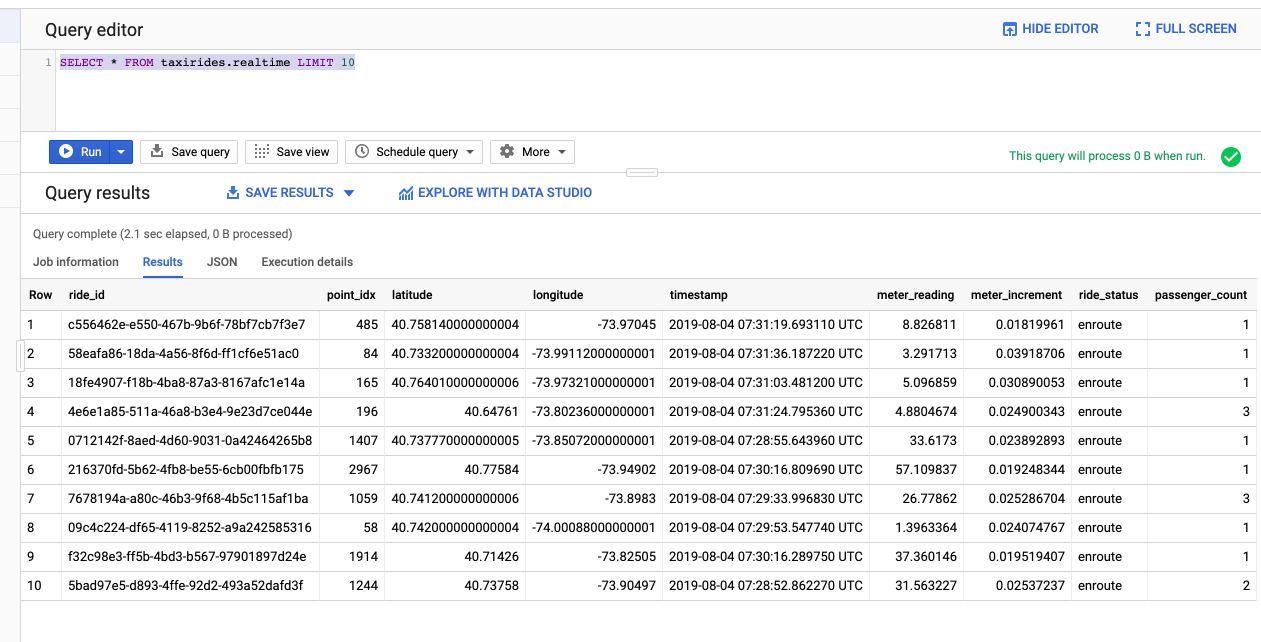This screenshot has width=1261, height=642.
Task: Select ride_id 4e6e1a85-511a-46a8-b3e4-9e23d7ce044e
Action: [x=190, y=411]
